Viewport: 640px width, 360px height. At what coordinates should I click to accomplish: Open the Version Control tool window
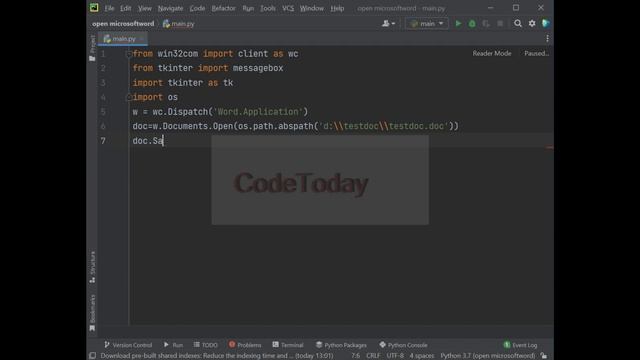128,345
